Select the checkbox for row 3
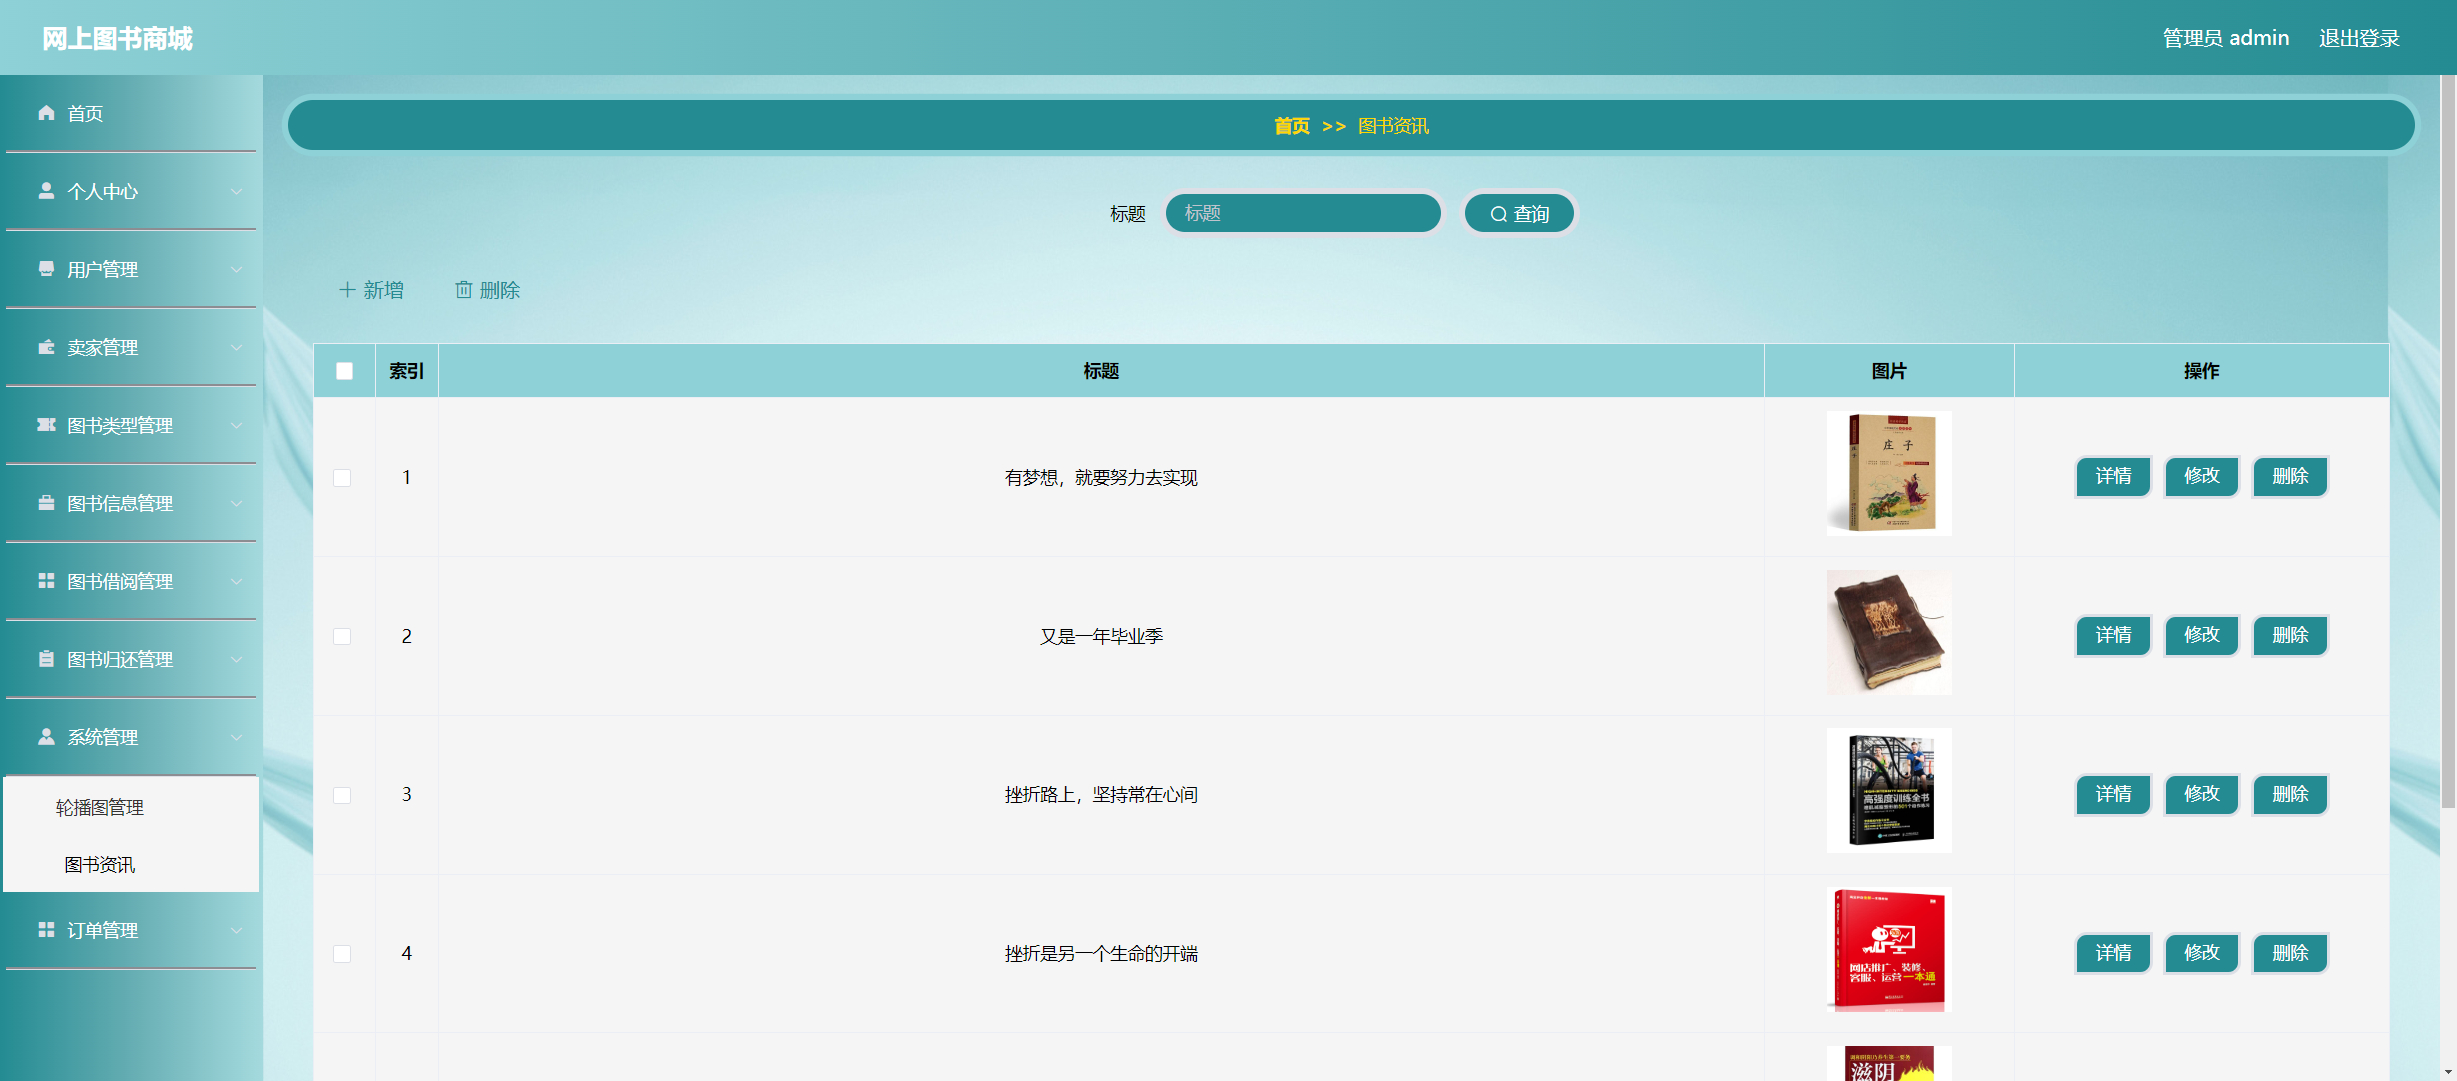The width and height of the screenshot is (2457, 1081). [342, 795]
